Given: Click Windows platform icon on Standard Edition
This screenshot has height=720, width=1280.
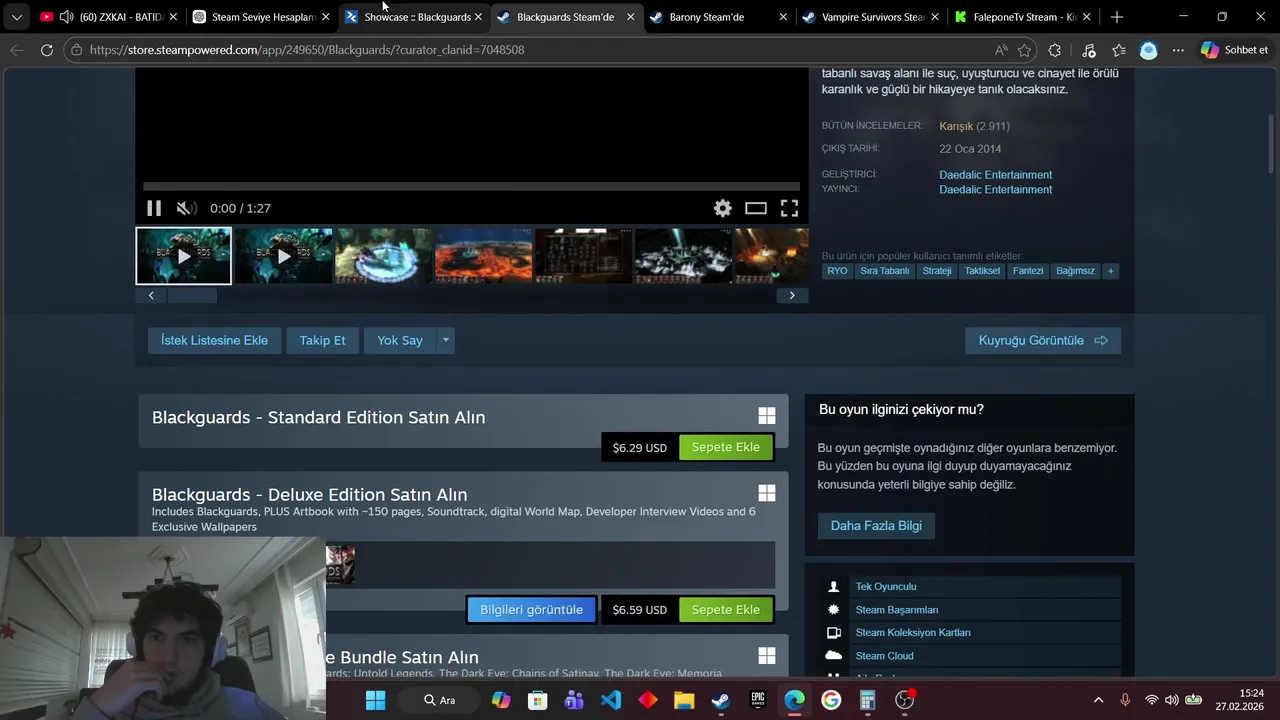Looking at the screenshot, I should 767,416.
